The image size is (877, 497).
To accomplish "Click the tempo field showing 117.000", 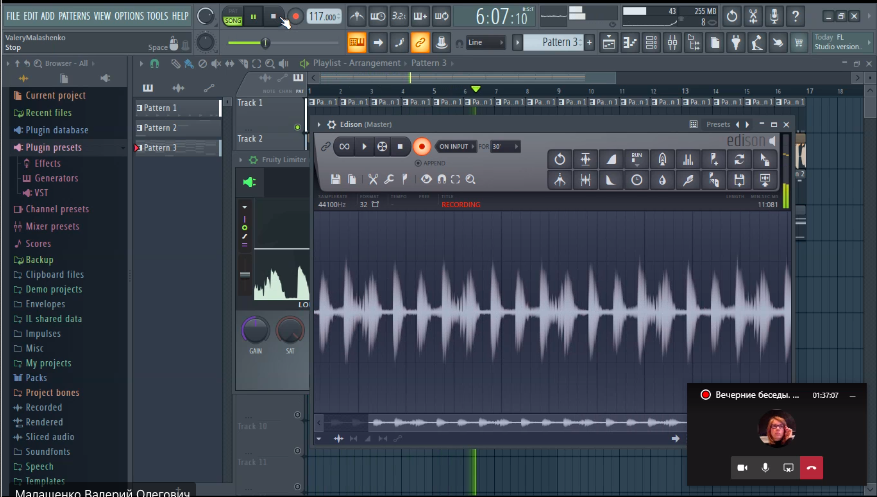I will click(322, 17).
